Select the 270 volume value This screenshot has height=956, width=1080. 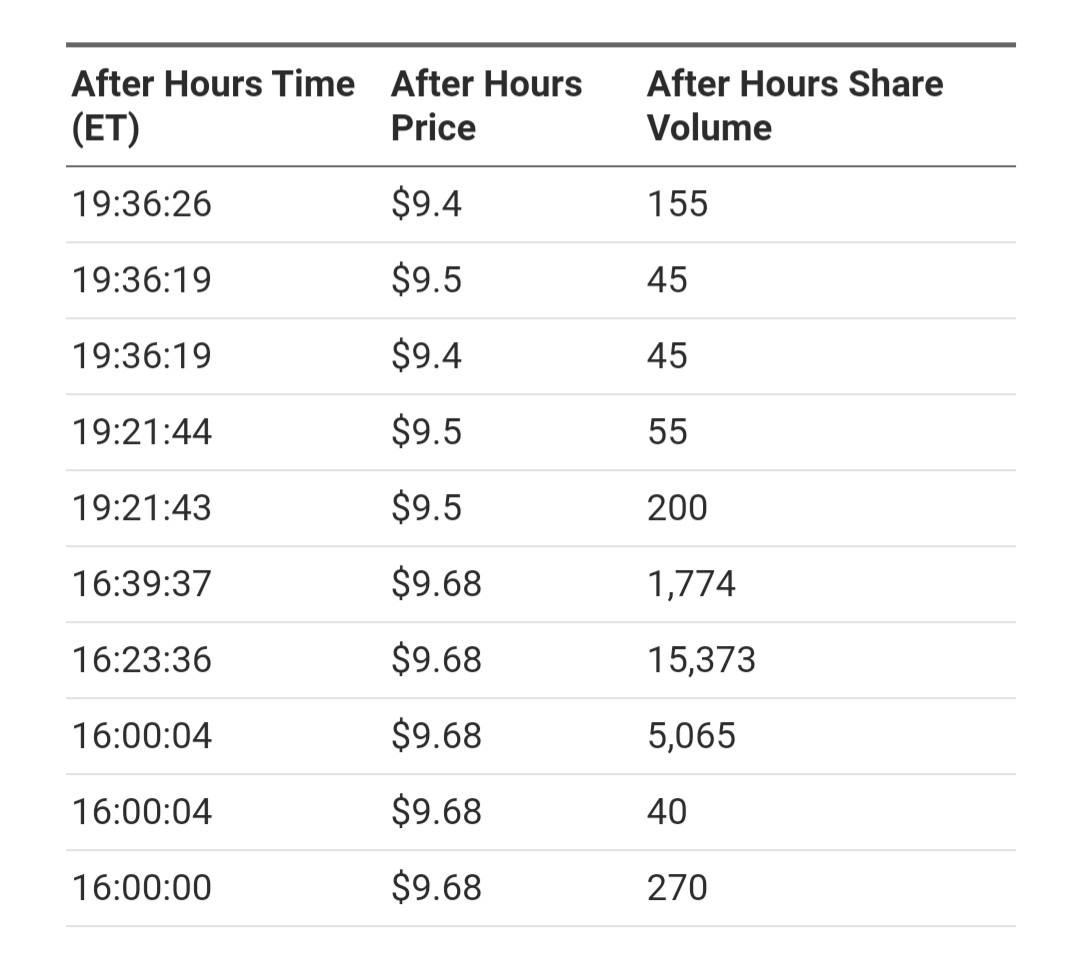[x=677, y=887]
